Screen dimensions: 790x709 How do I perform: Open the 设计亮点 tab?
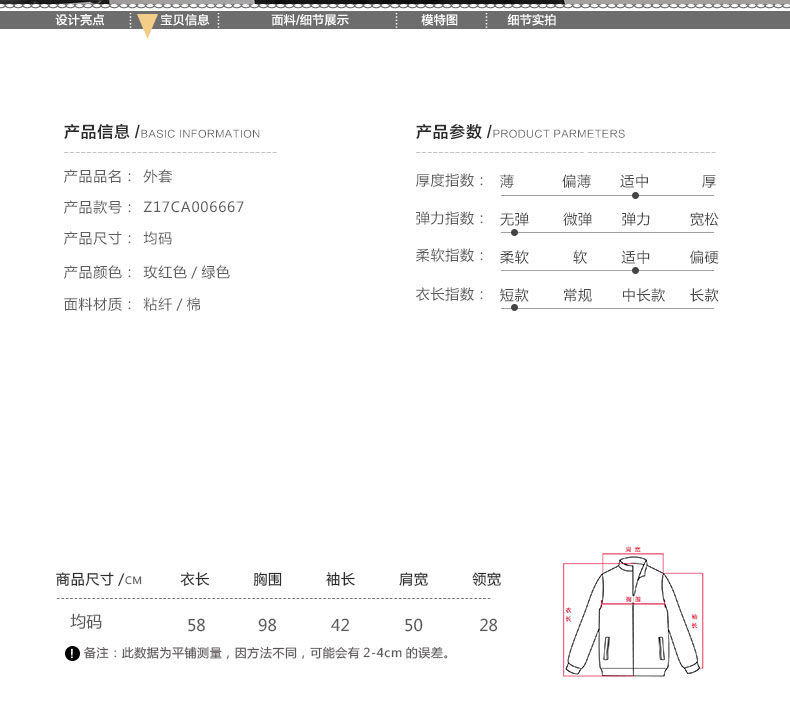coord(80,20)
